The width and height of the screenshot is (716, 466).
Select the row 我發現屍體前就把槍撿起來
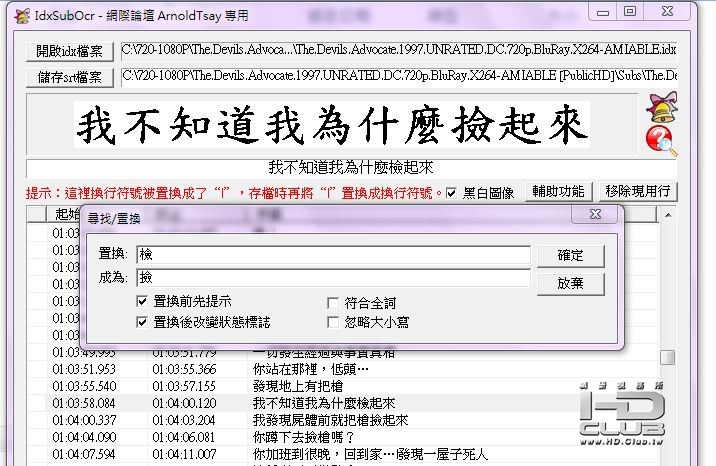click(342, 420)
